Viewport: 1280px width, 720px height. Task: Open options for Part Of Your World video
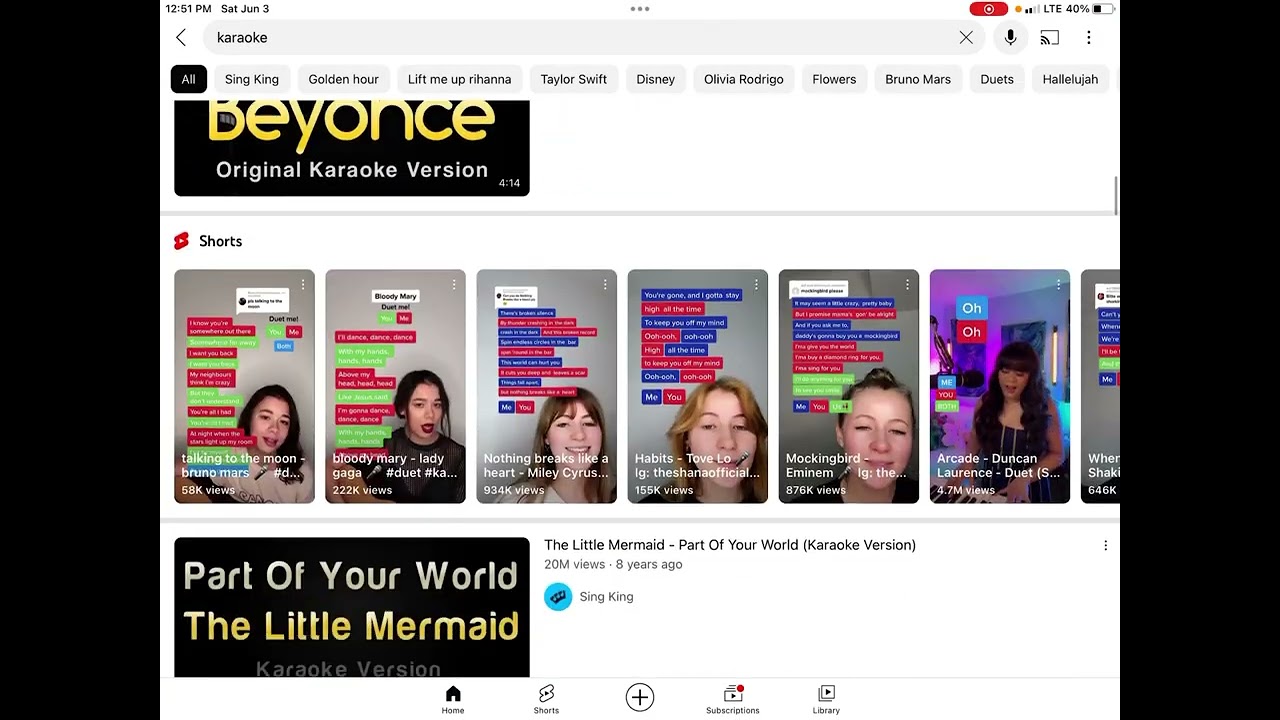click(x=1105, y=546)
